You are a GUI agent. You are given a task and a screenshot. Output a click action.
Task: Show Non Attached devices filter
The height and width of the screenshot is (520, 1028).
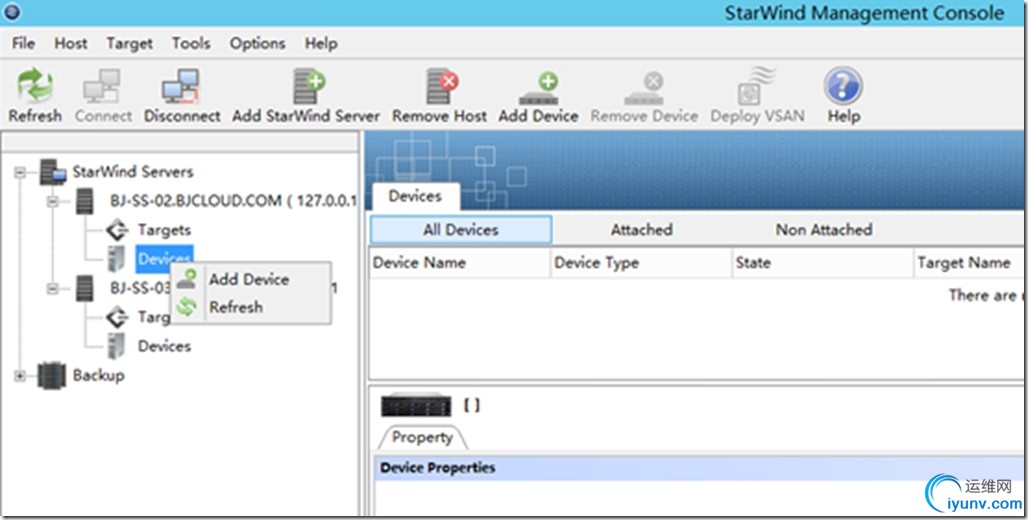click(824, 230)
